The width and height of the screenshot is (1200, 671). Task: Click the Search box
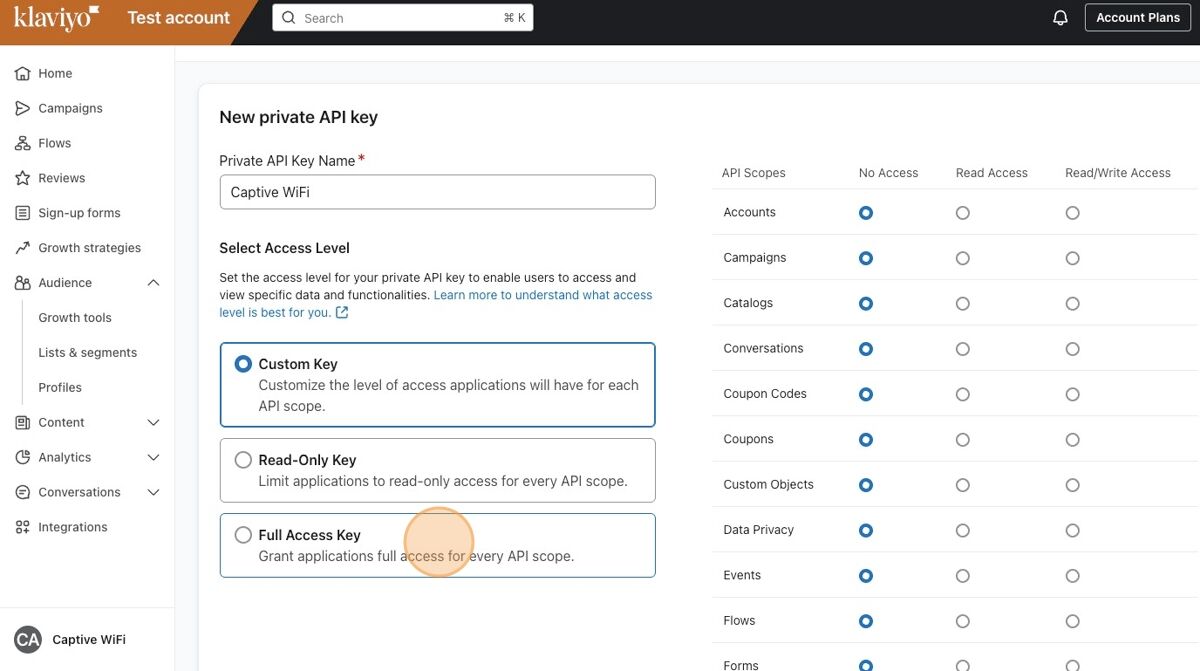403,18
